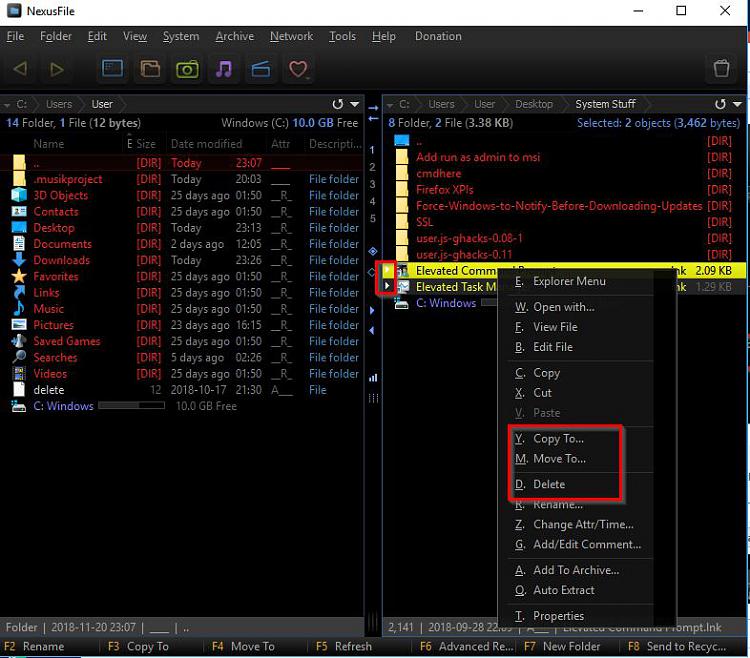This screenshot has height=658, width=750.
Task: Refresh the left panel with the reload icon
Action: pos(338,104)
